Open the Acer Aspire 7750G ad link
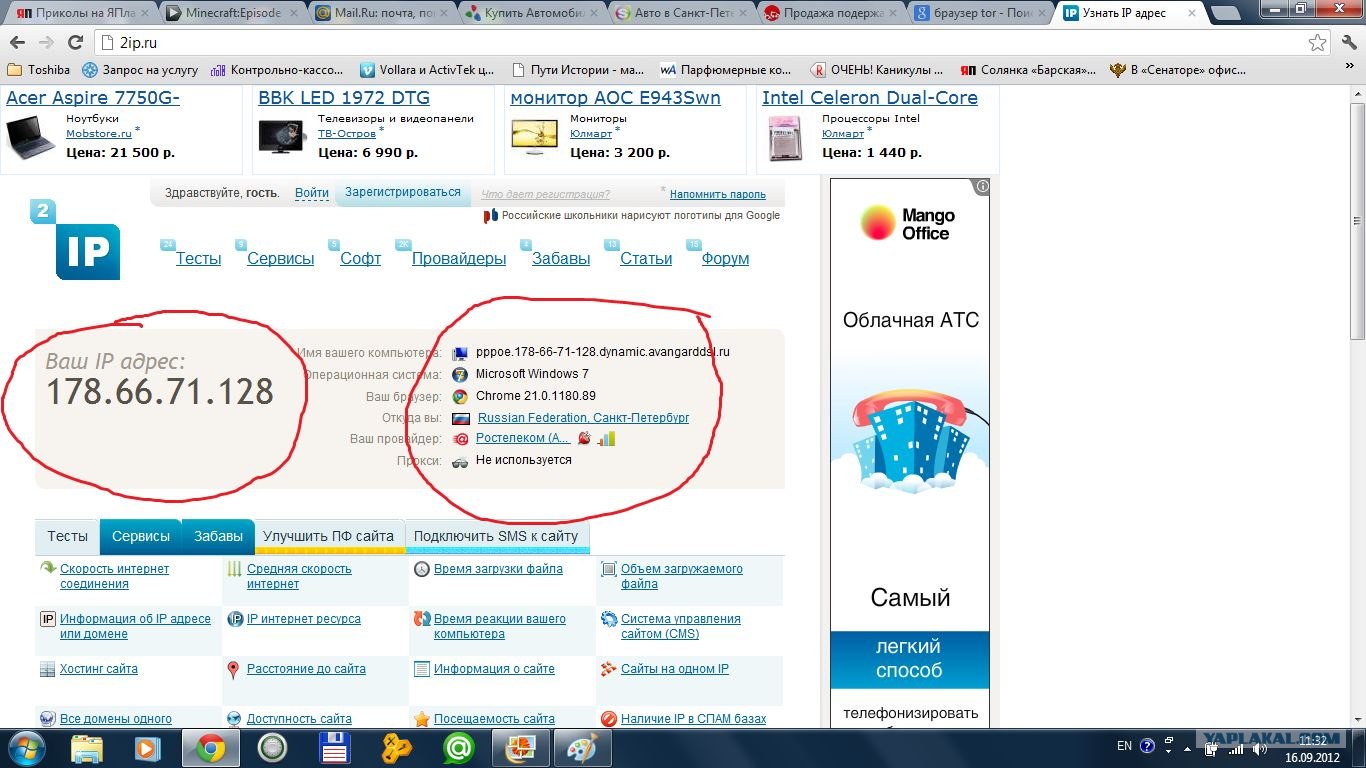This screenshot has width=1366, height=768. click(x=93, y=98)
